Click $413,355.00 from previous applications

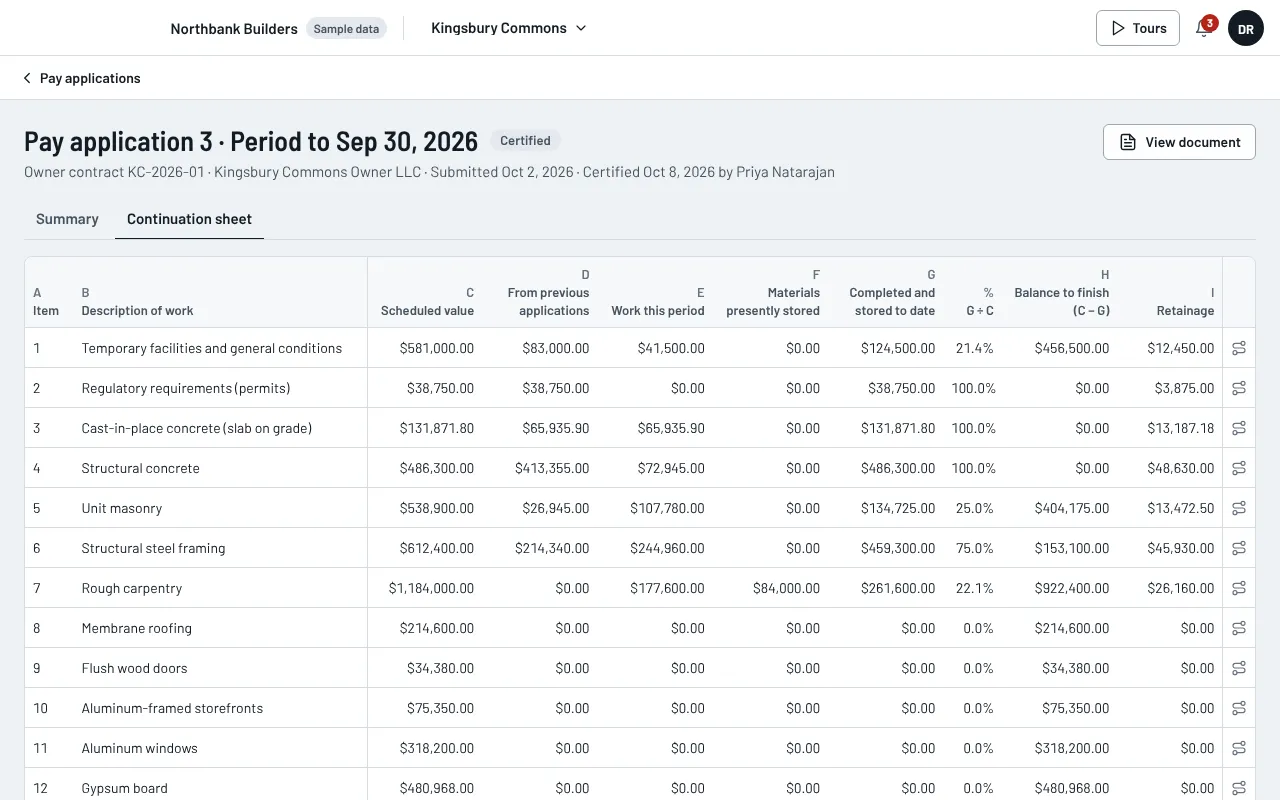552,468
